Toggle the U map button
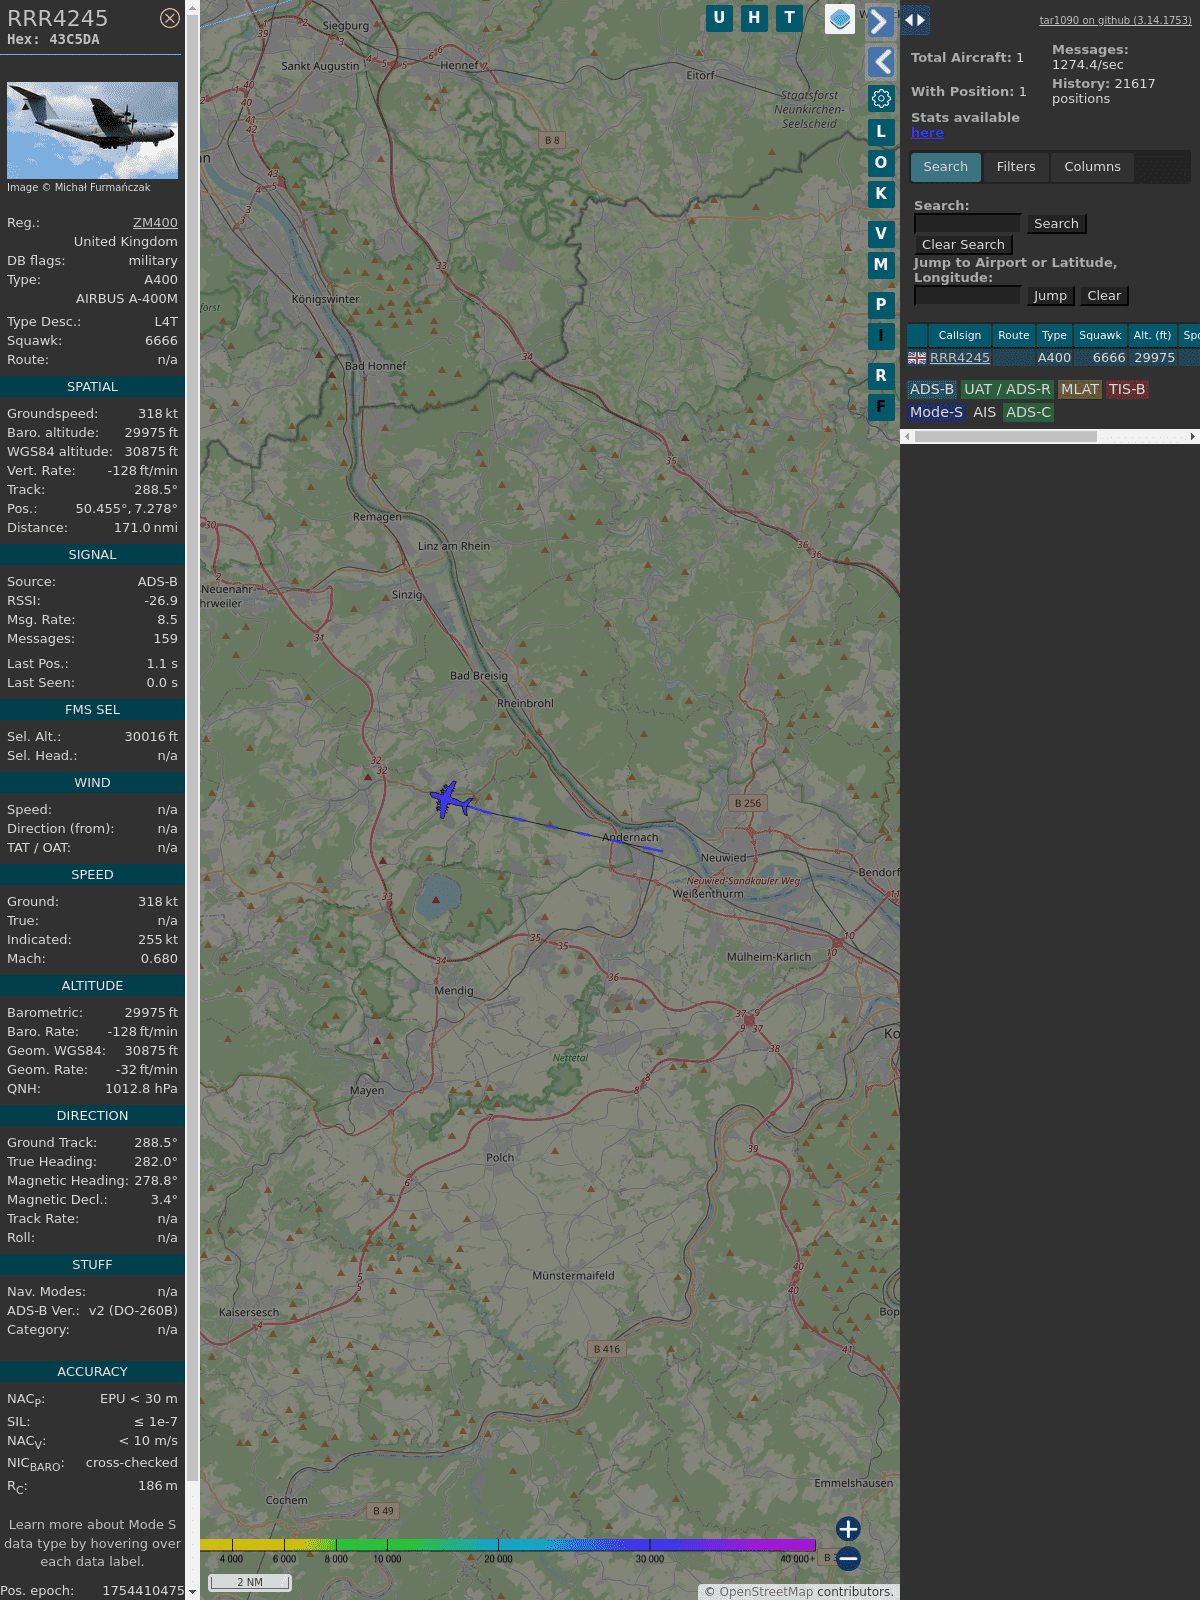The width and height of the screenshot is (1200, 1600). point(719,18)
